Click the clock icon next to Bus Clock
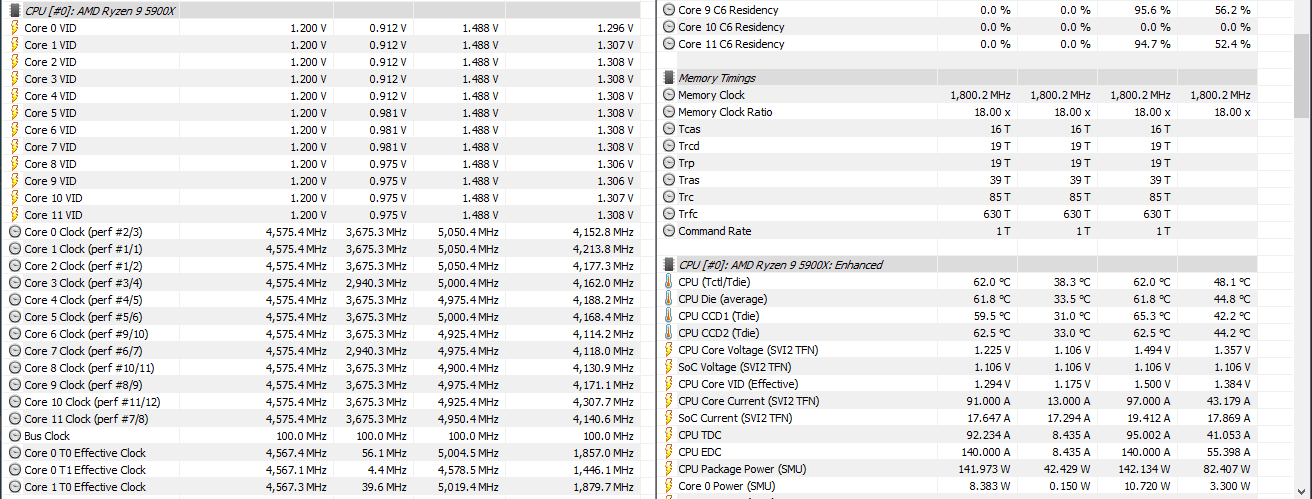1312x499 pixels. pos(15,436)
